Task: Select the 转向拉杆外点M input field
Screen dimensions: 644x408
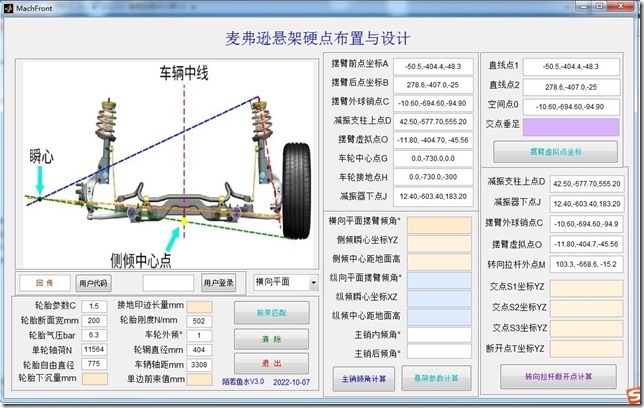Action: pos(586,264)
